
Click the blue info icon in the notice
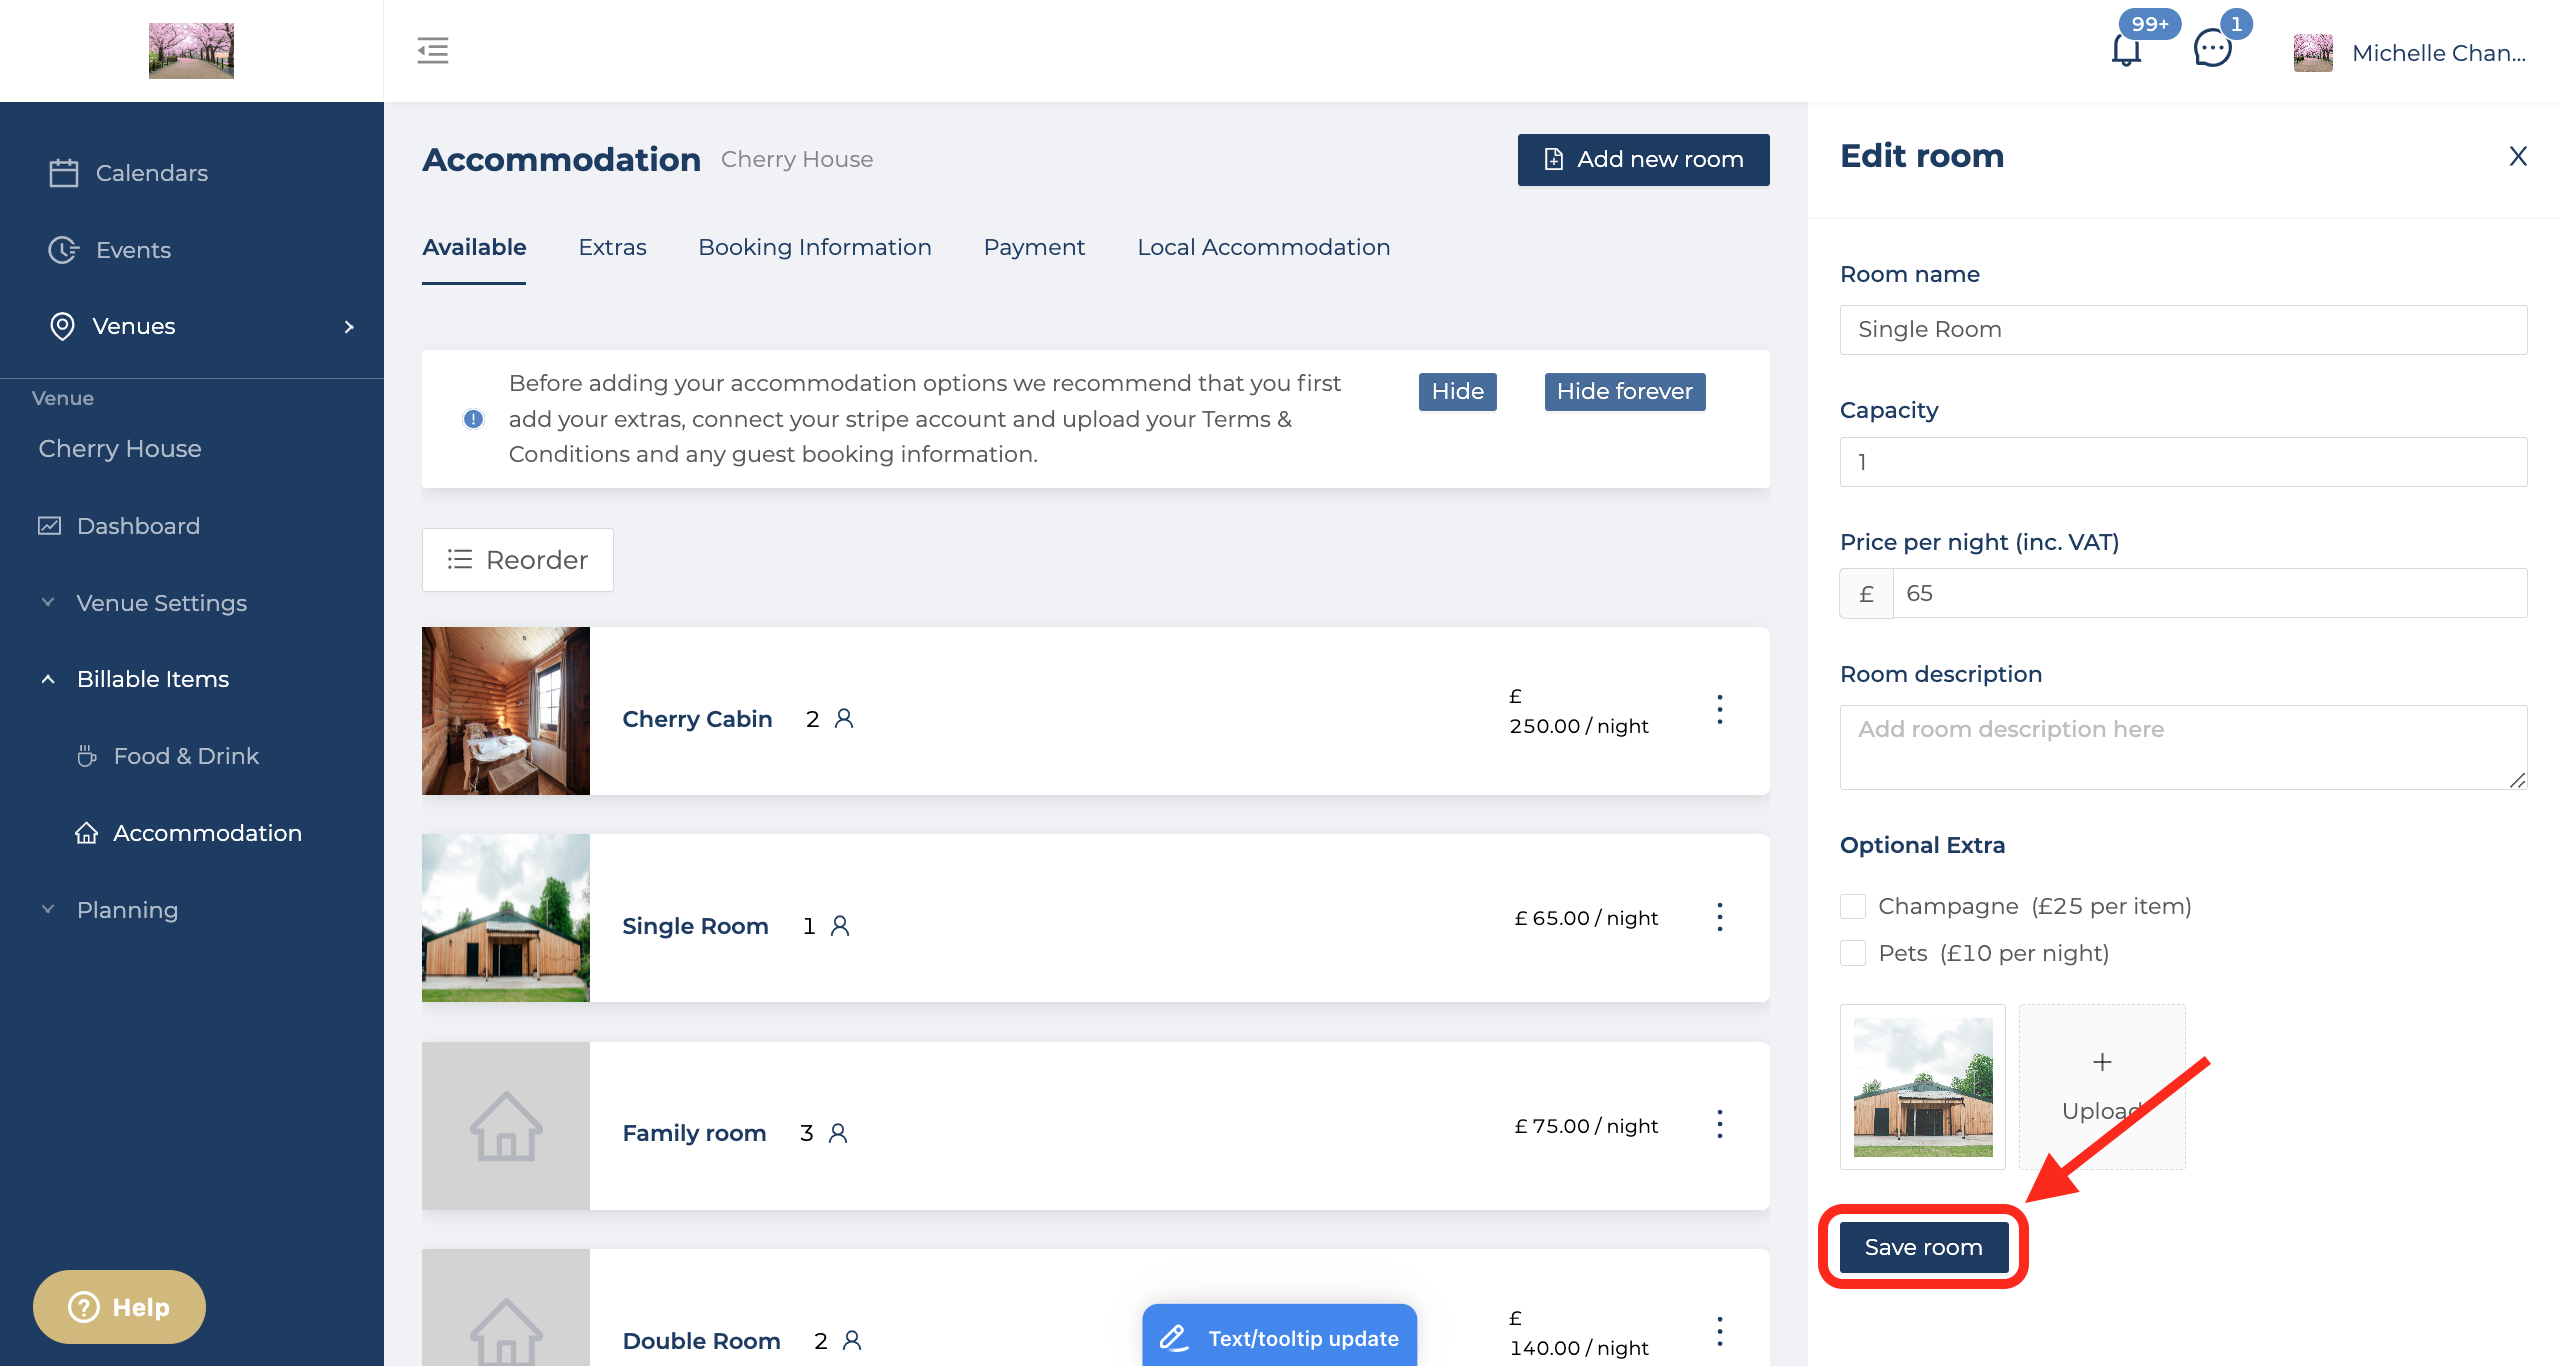point(473,419)
